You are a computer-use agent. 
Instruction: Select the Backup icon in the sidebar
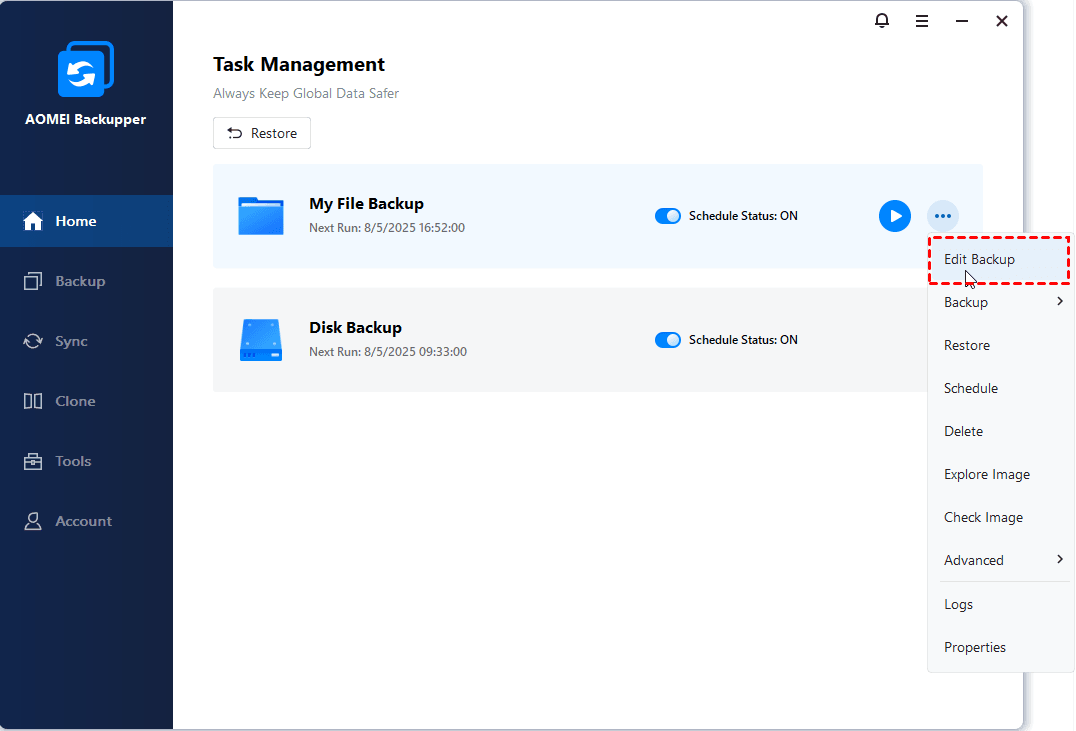pyautogui.click(x=36, y=281)
